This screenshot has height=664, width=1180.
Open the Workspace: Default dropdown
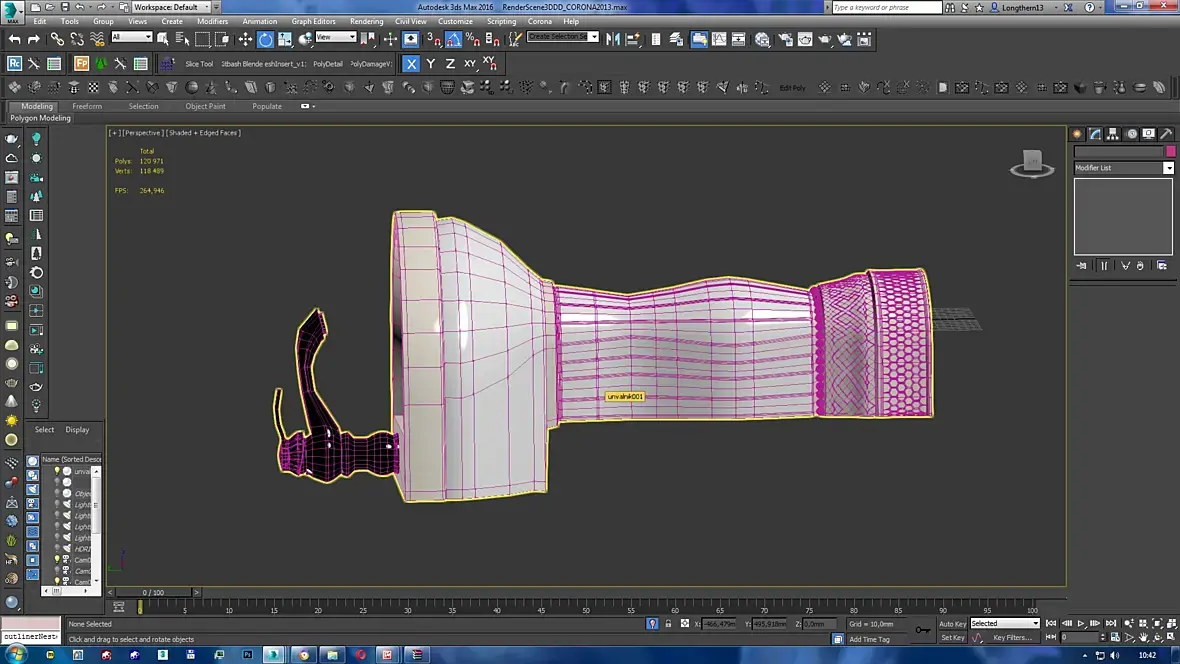[x=170, y=7]
